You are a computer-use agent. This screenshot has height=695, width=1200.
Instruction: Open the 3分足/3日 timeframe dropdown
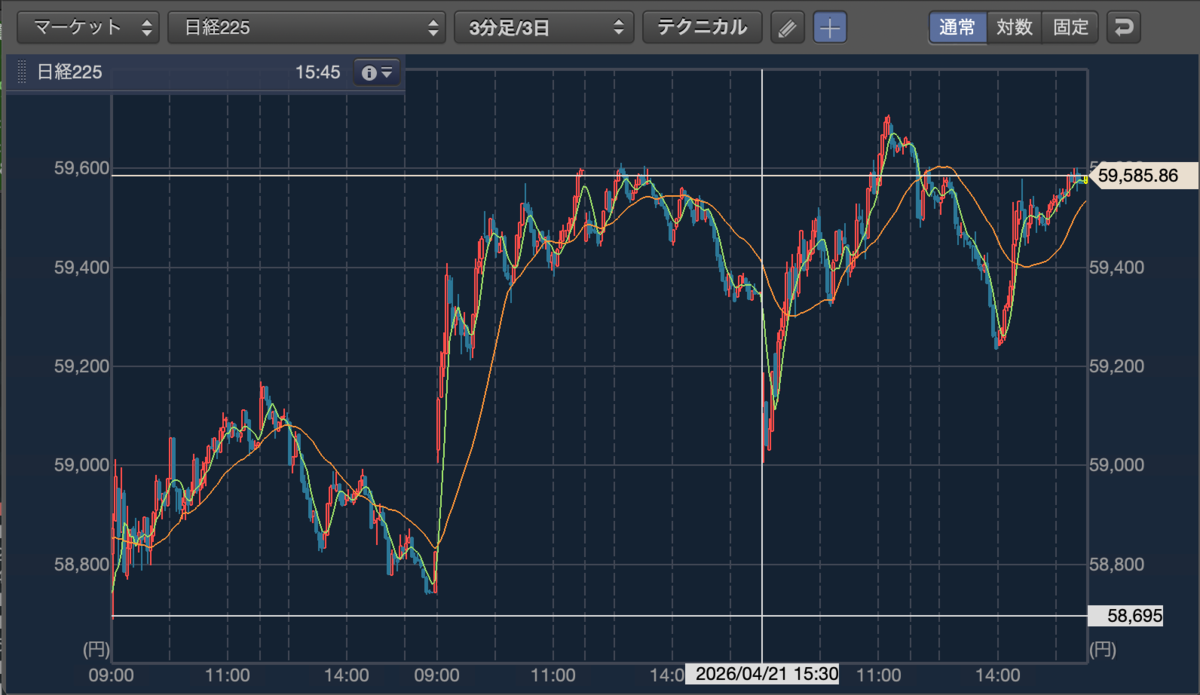(544, 27)
